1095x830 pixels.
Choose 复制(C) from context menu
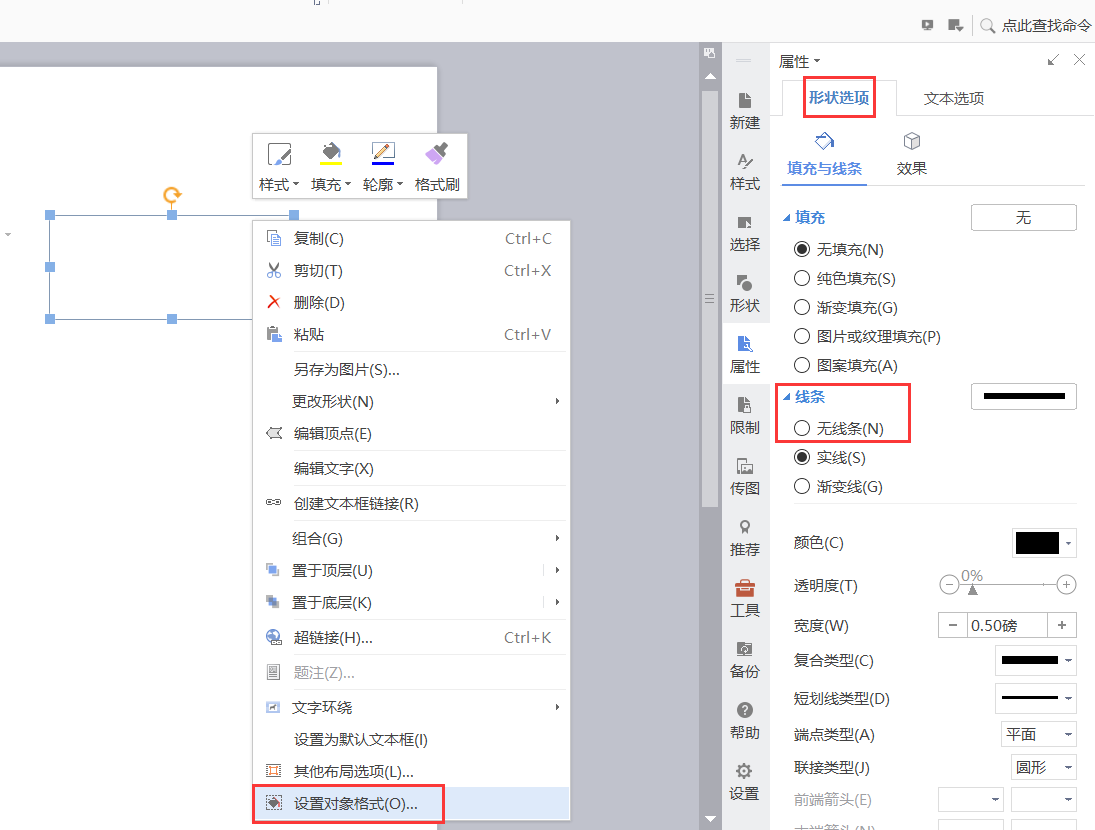point(411,239)
